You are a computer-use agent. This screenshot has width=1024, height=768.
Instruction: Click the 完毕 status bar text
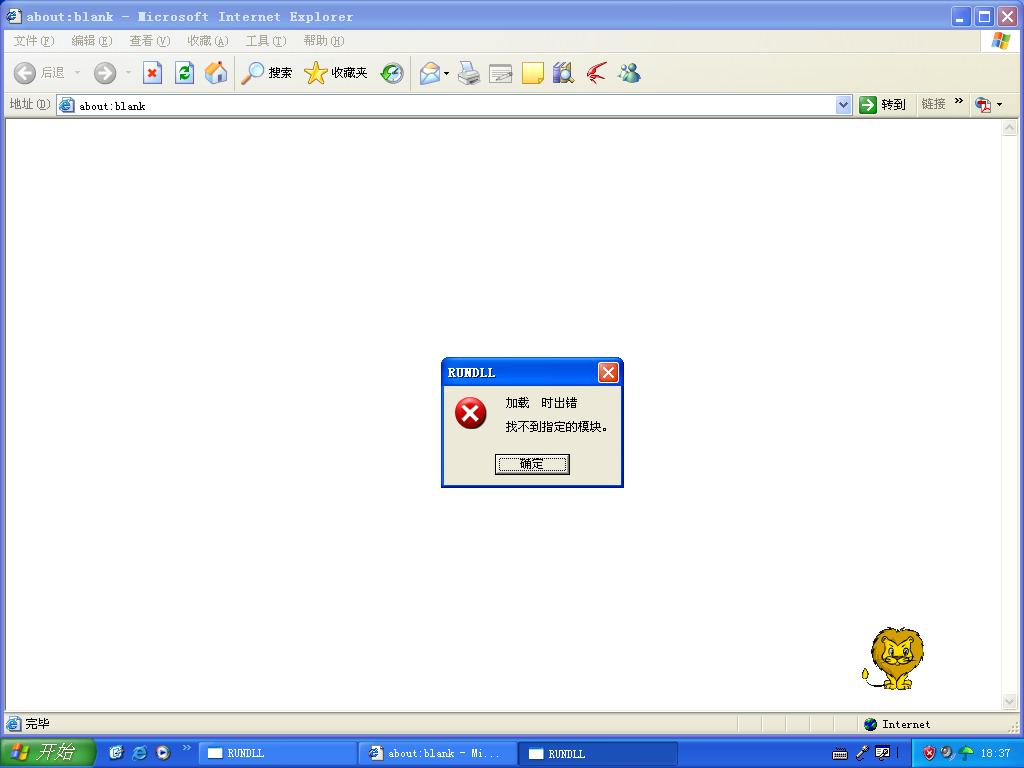point(37,724)
